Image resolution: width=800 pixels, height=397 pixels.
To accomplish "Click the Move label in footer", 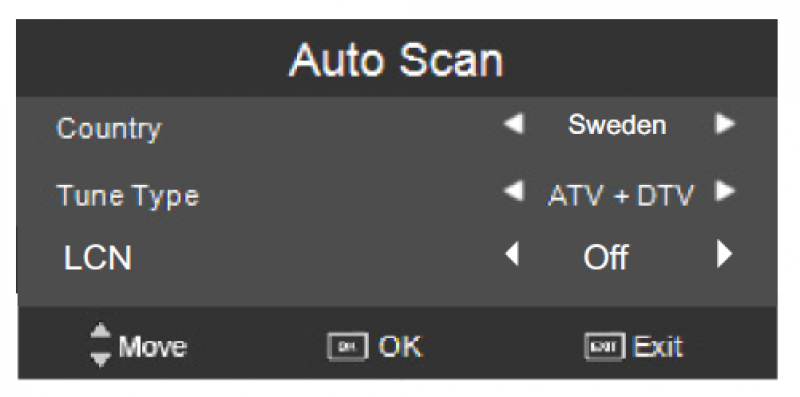I will [x=153, y=347].
